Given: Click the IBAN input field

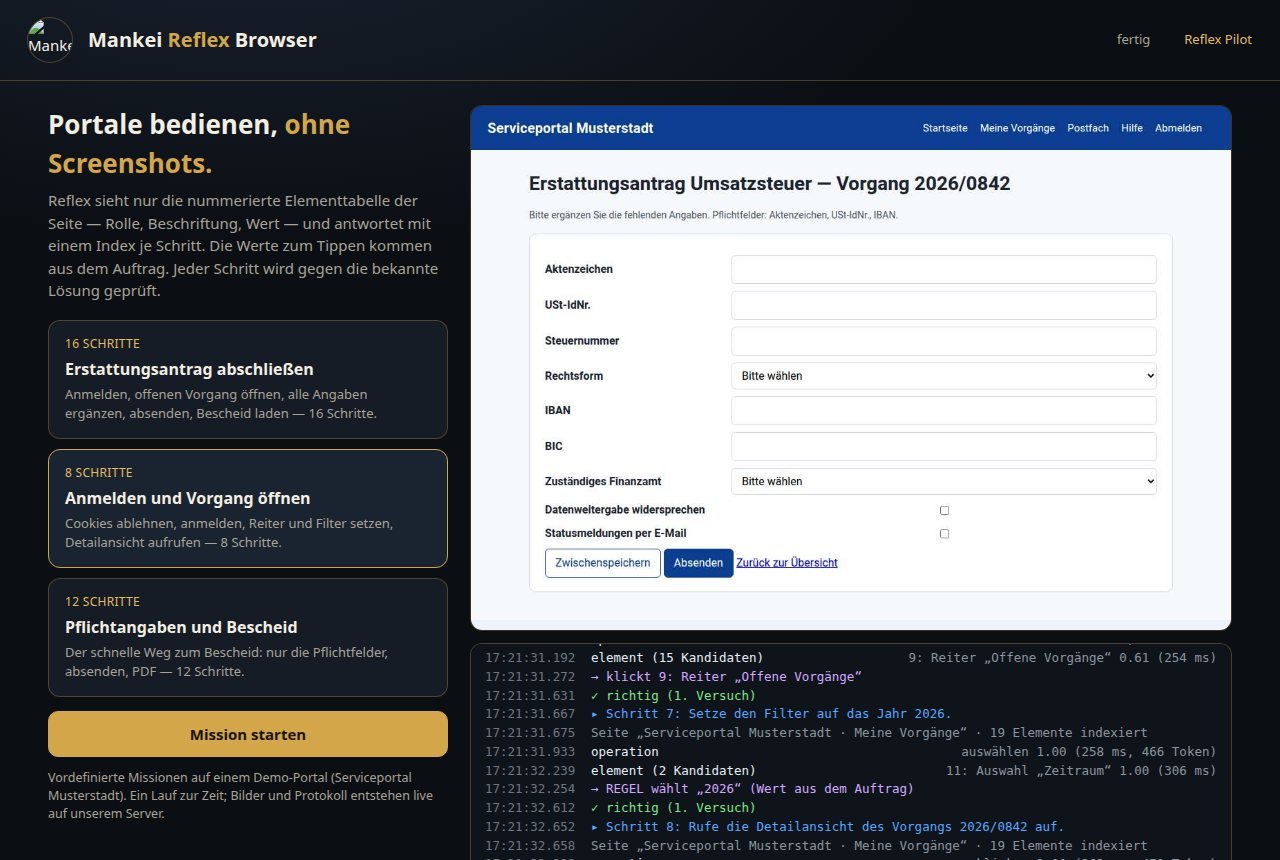Looking at the screenshot, I should pyautogui.click(x=944, y=410).
